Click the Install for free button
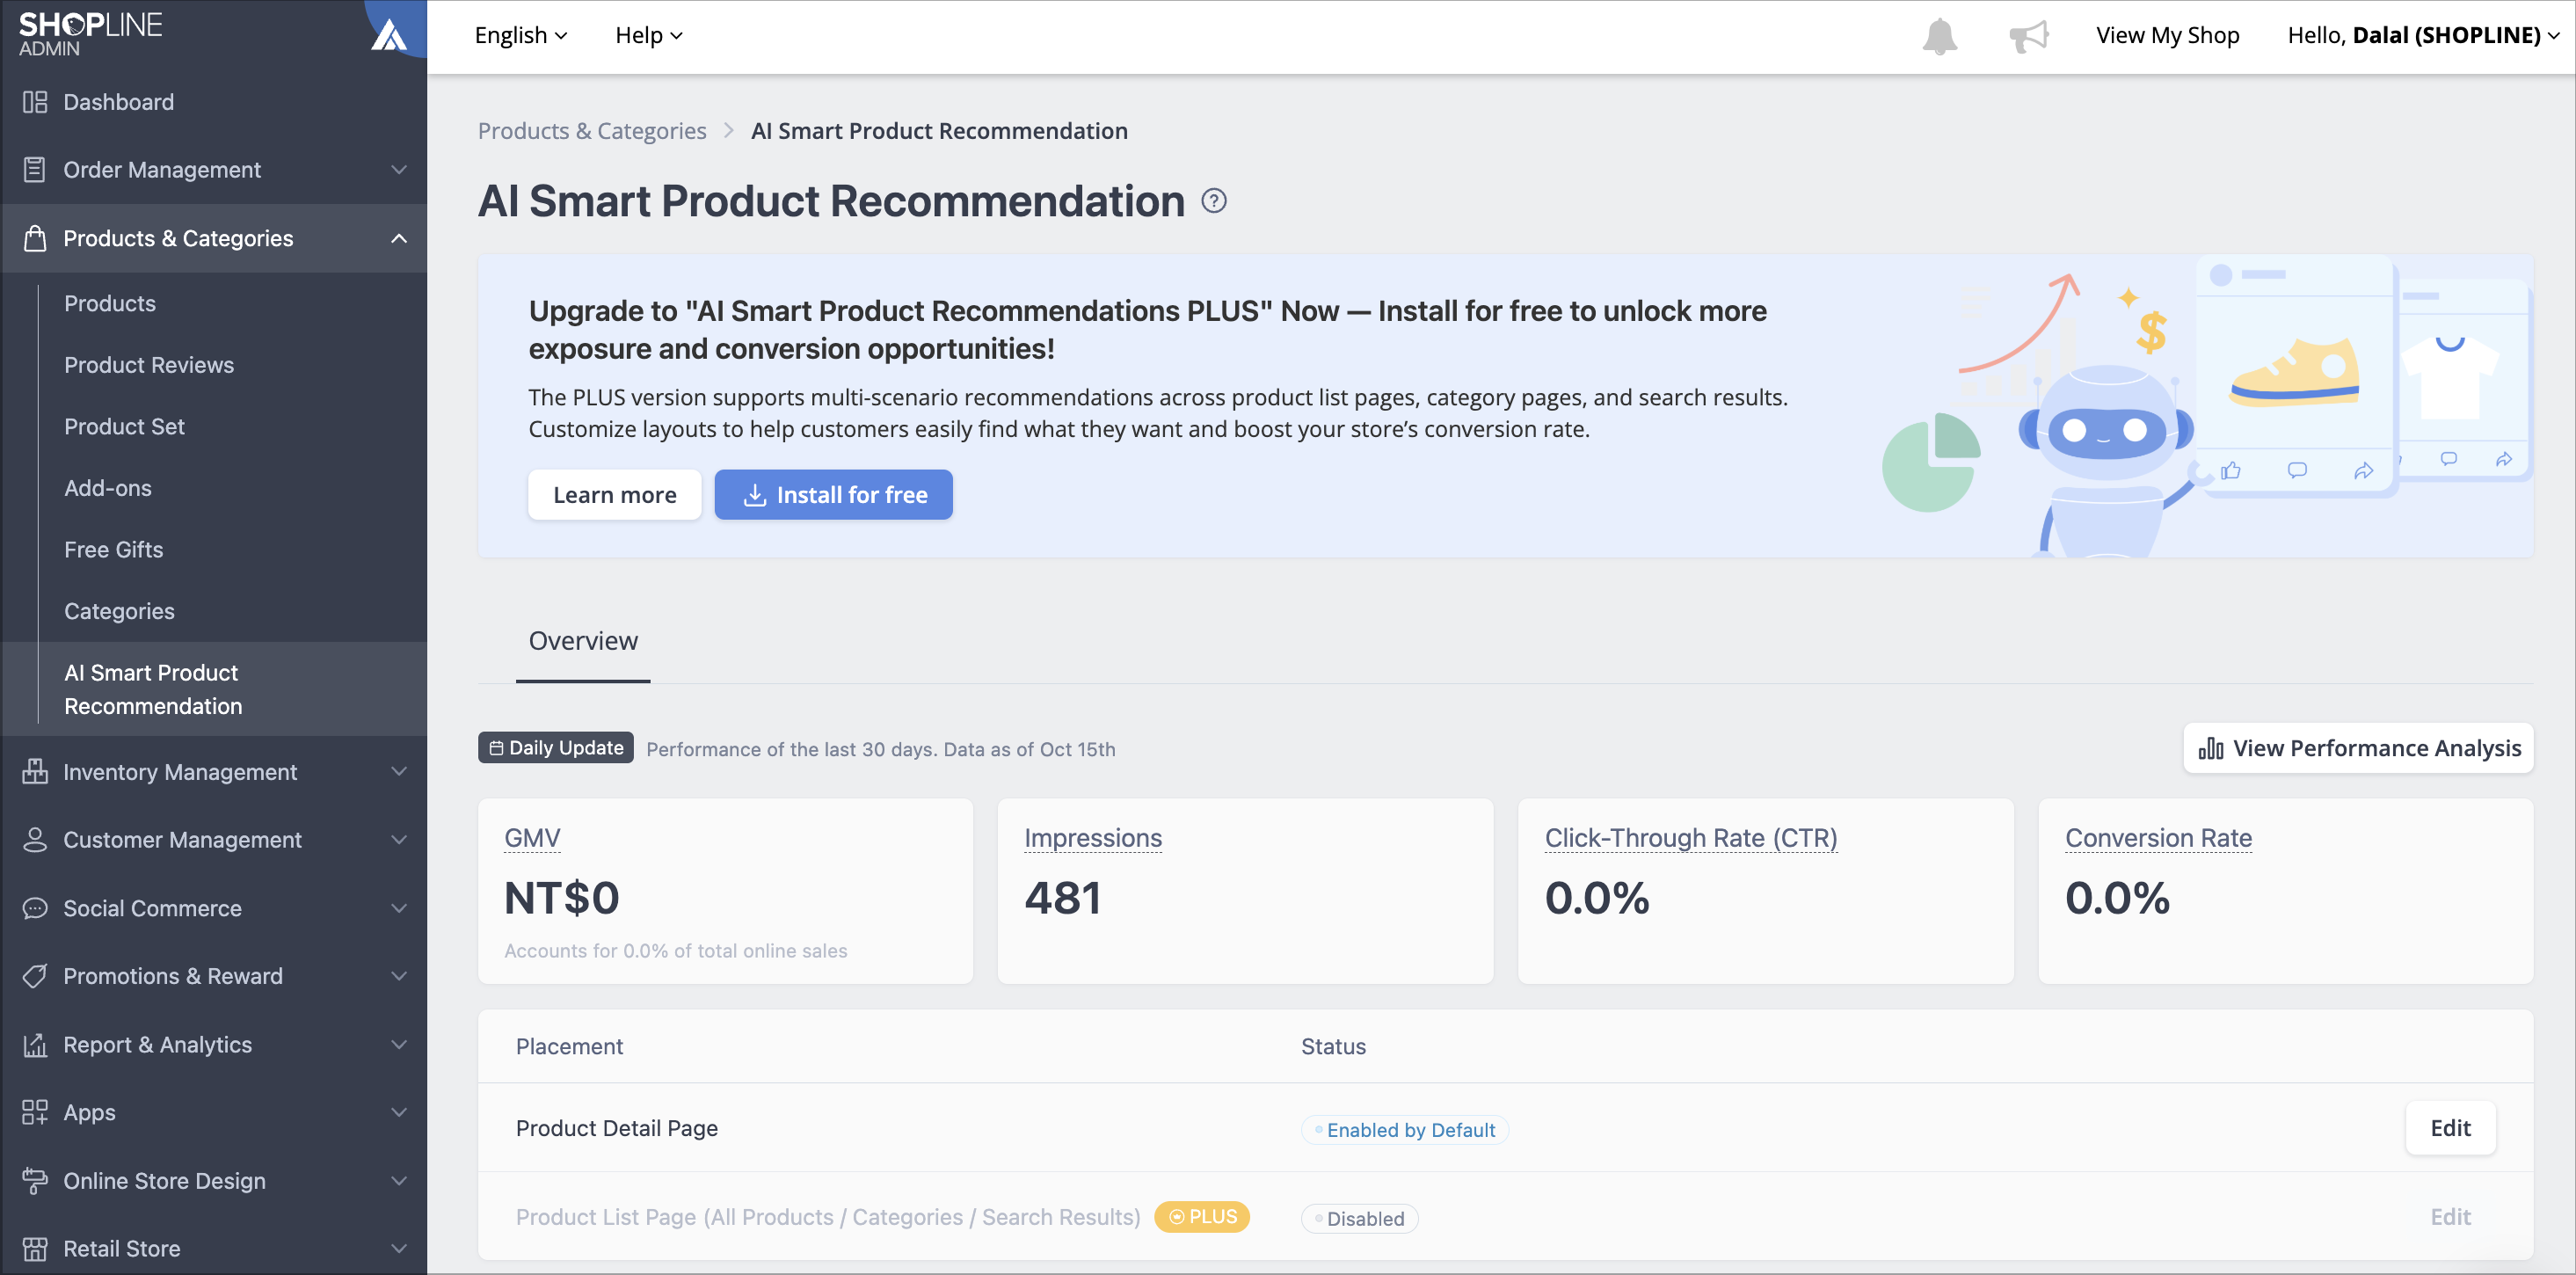This screenshot has height=1275, width=2576. 833,495
